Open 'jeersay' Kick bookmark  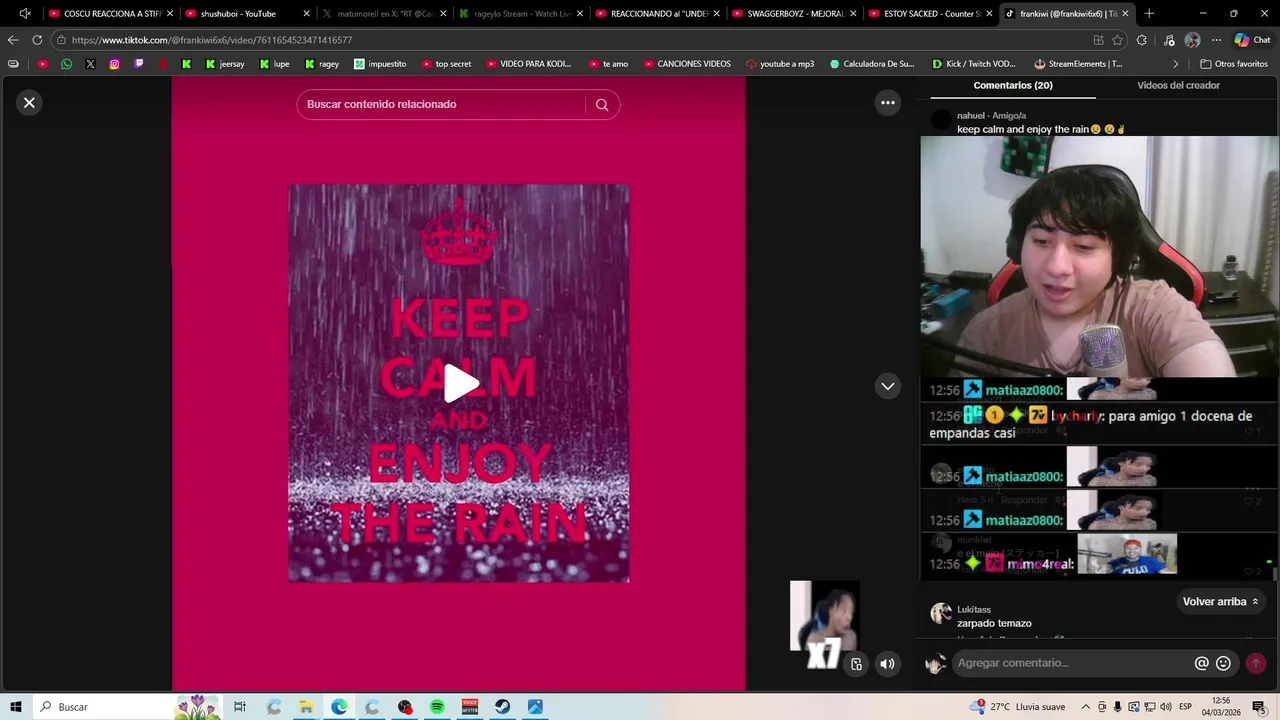(224, 64)
